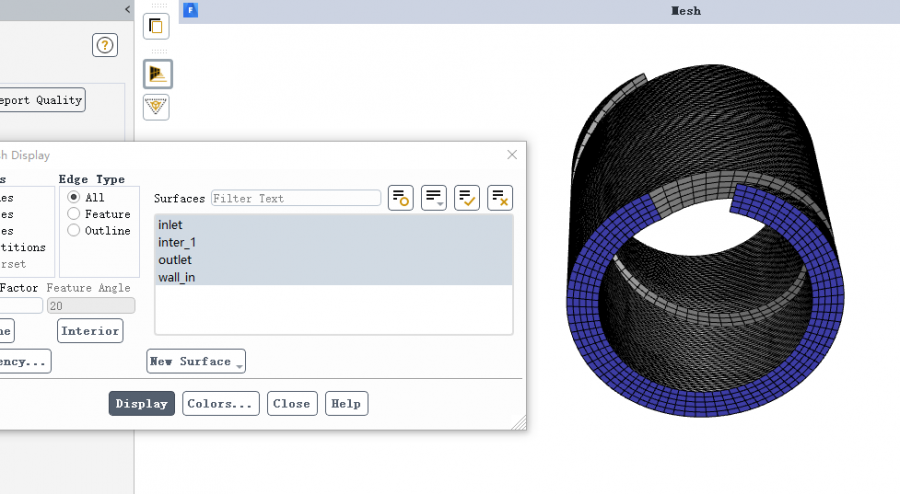Open the Colors... dialog
This screenshot has width=900, height=494.
click(221, 404)
